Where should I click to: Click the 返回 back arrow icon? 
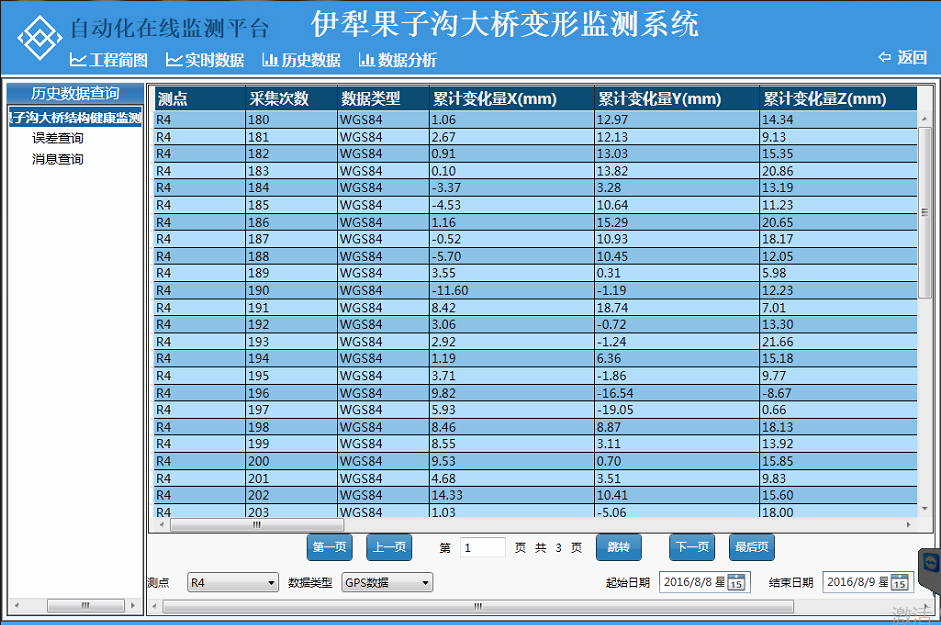point(884,57)
